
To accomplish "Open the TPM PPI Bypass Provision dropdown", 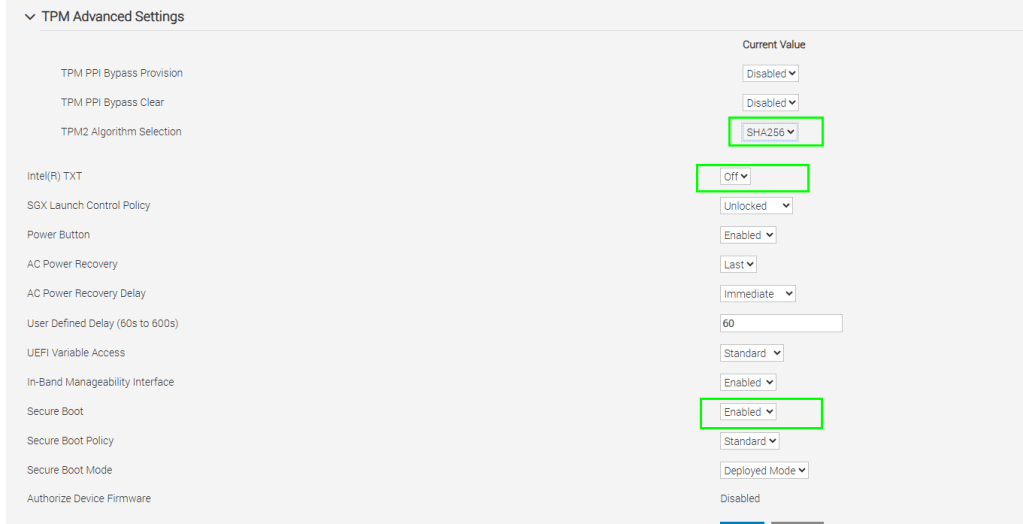I will (x=771, y=74).
